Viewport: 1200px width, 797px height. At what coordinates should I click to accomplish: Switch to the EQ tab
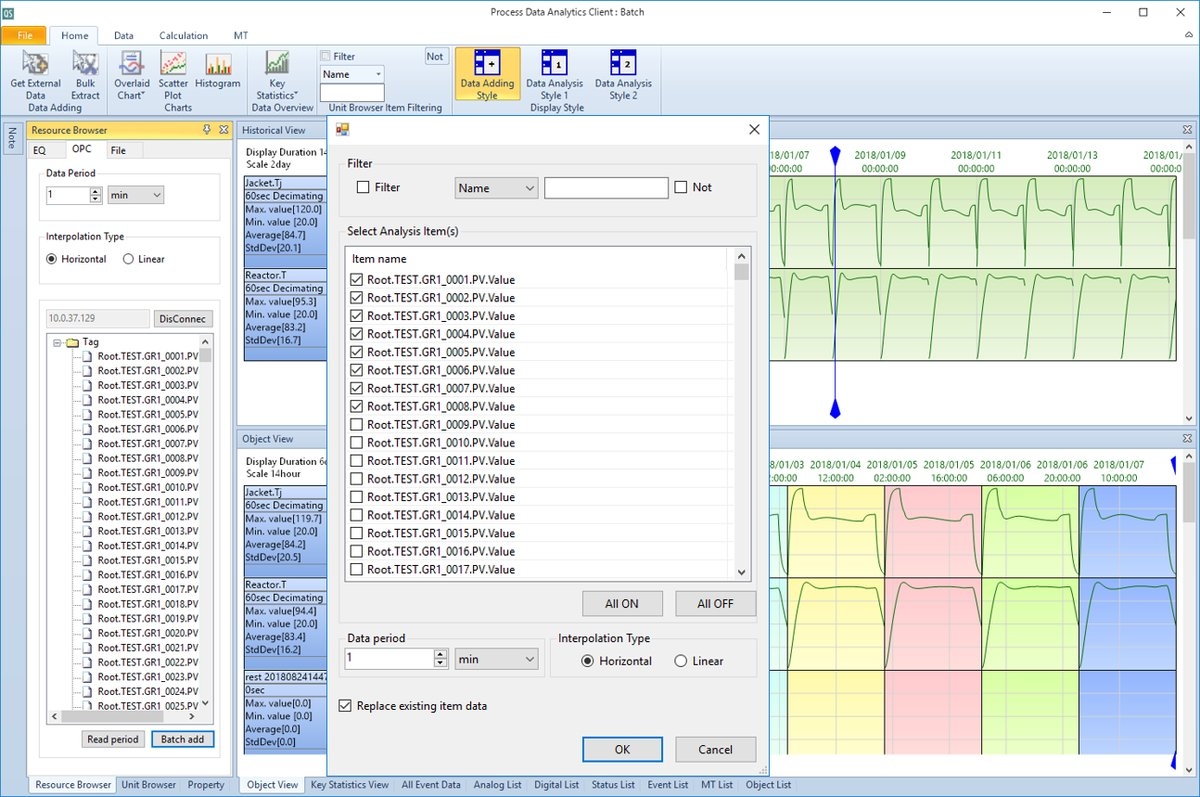tap(39, 150)
